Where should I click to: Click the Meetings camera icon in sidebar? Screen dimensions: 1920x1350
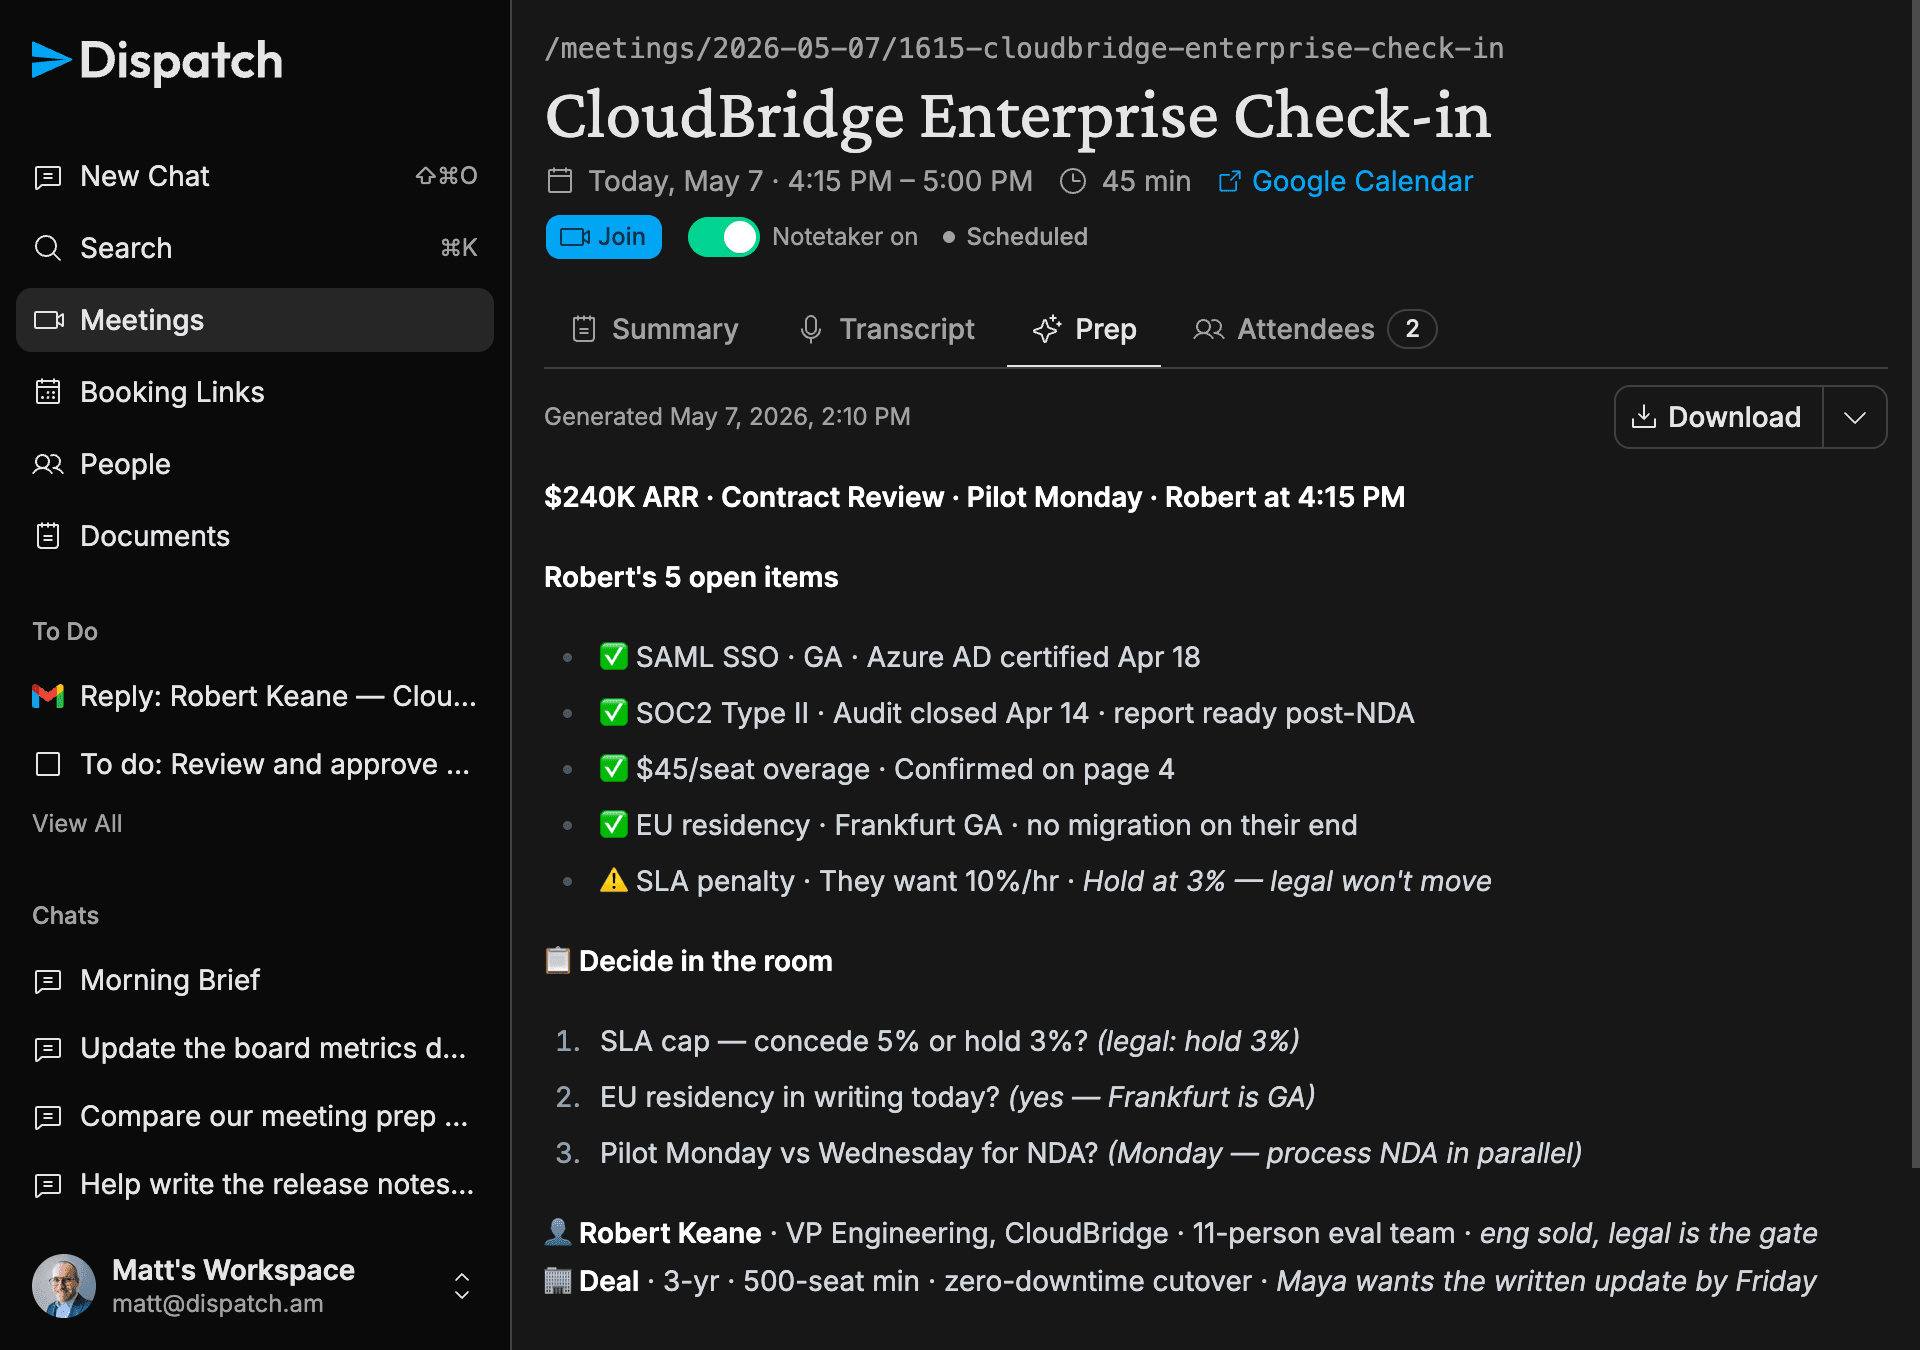[48, 320]
